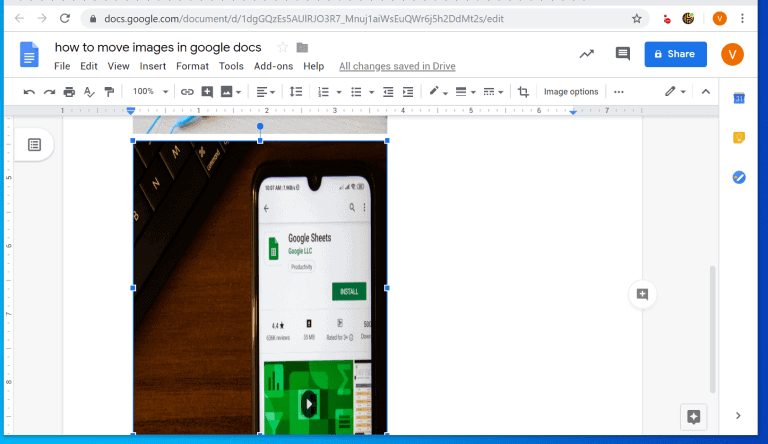Run spelling and grammar check icon
768x444 pixels.
(x=89, y=92)
